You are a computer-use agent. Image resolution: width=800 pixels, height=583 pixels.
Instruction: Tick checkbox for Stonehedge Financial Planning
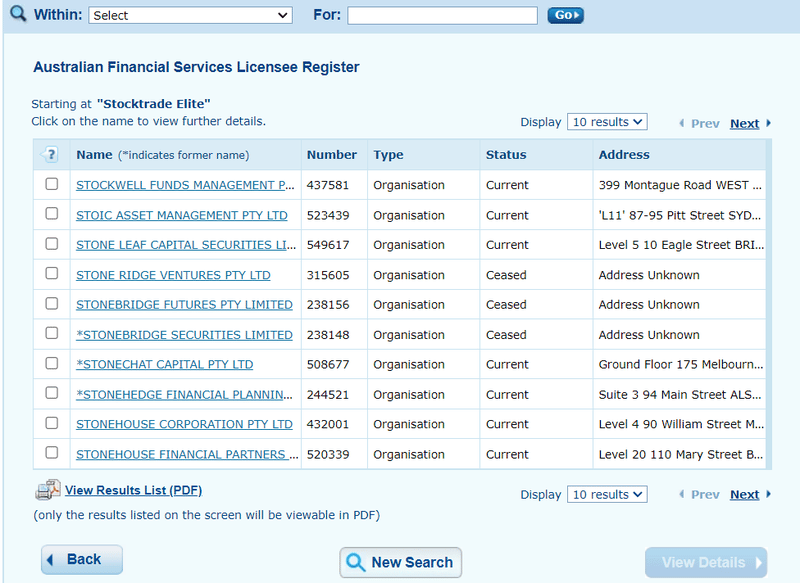point(52,393)
